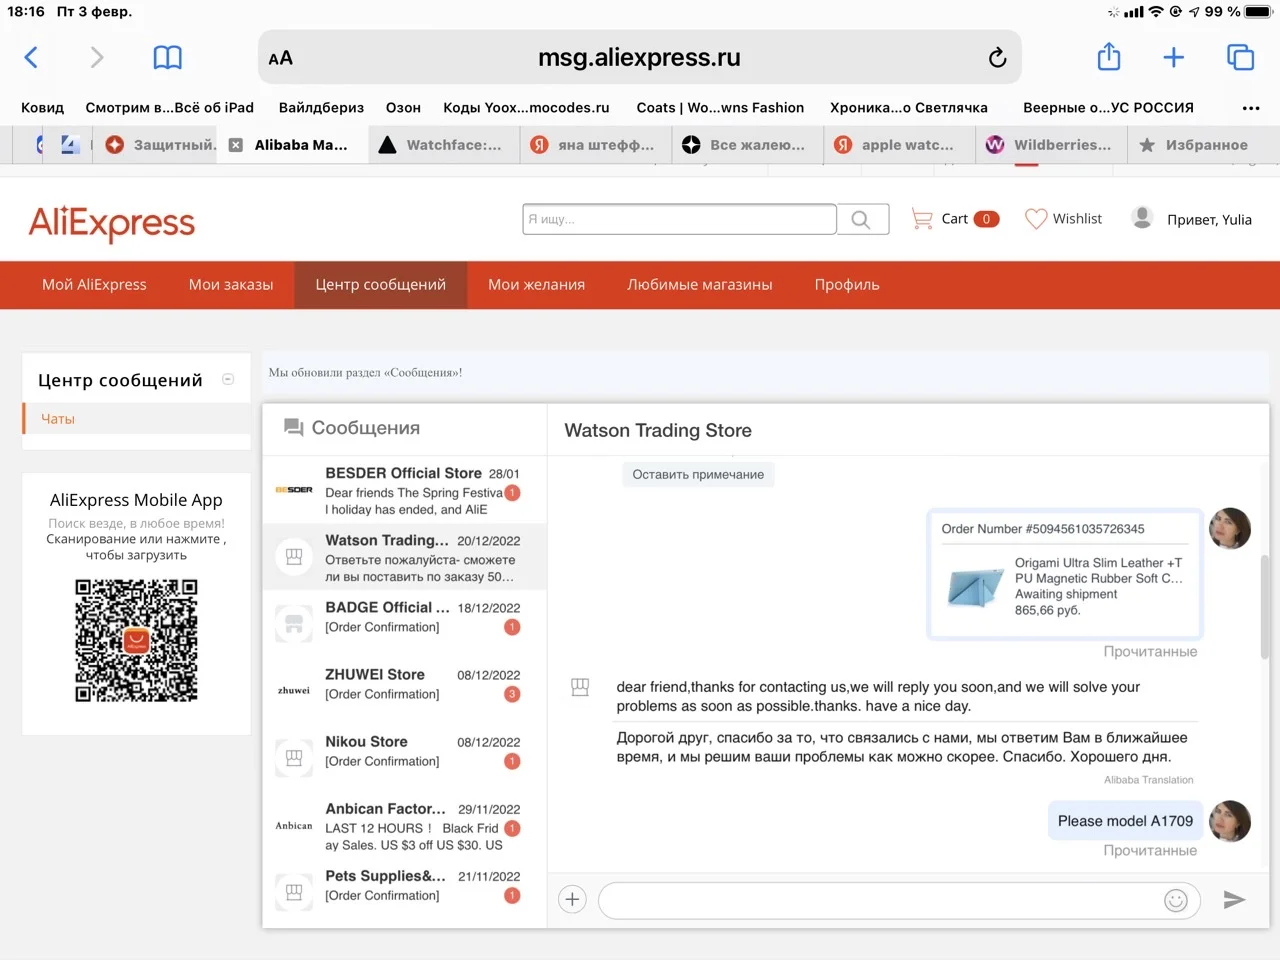The width and height of the screenshot is (1280, 960).
Task: Open Pets Supplies store avatar
Action: point(294,892)
